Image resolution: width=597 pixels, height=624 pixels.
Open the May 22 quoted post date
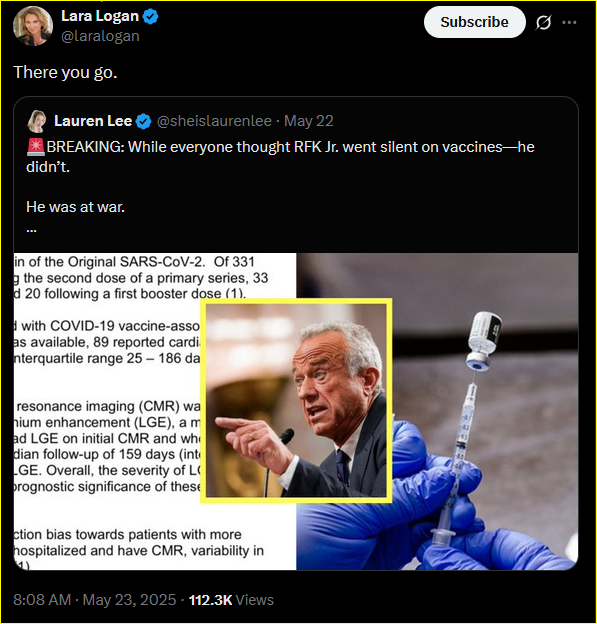coord(308,121)
